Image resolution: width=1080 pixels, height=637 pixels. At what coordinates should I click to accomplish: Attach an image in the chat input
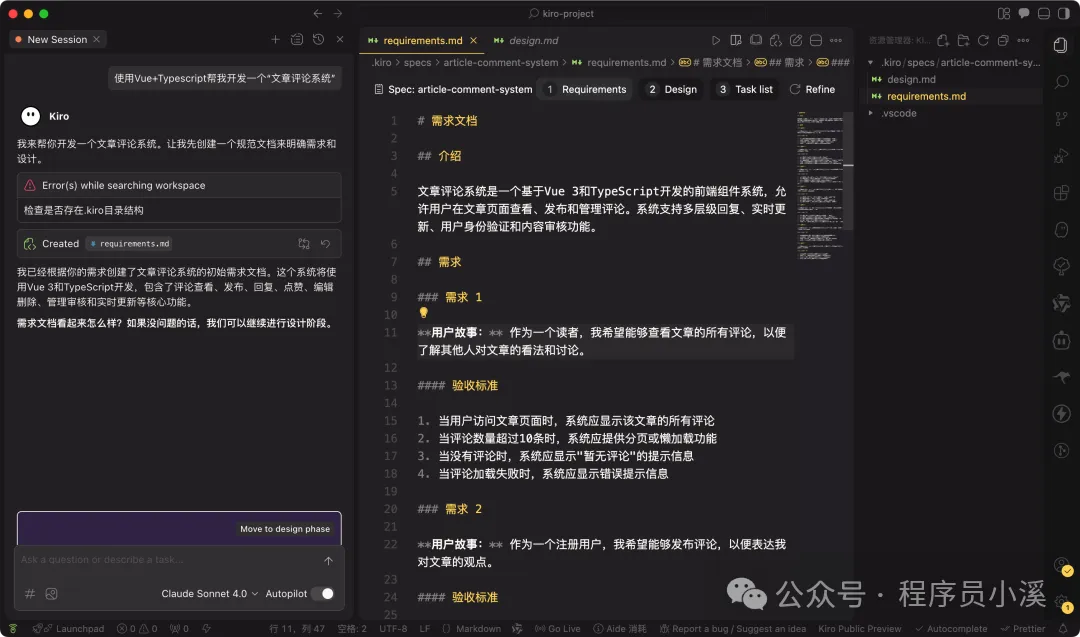pyautogui.click(x=52, y=593)
